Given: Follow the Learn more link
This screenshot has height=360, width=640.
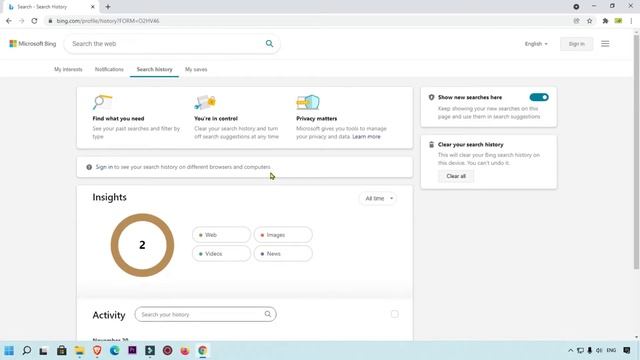Looking at the screenshot, I should click(x=366, y=137).
